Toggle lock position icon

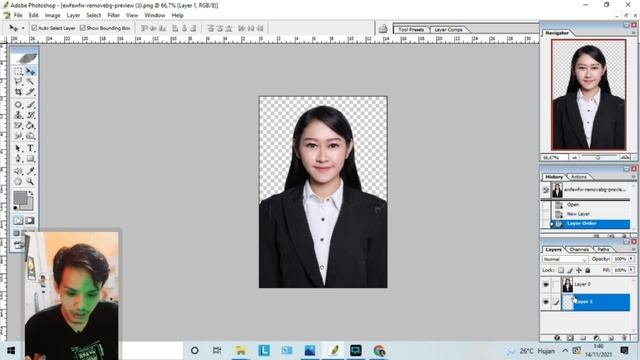coord(579,270)
